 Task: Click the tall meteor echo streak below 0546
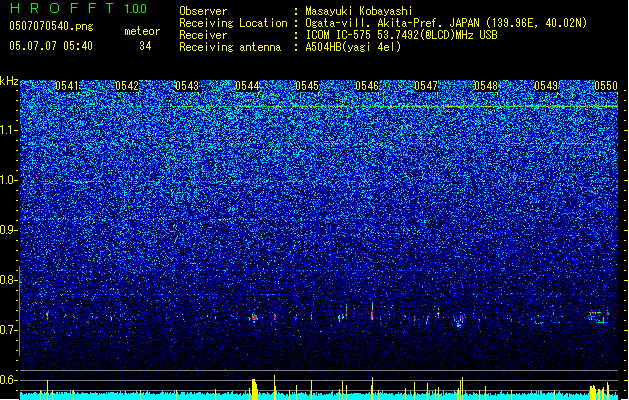pyautogui.click(x=372, y=311)
